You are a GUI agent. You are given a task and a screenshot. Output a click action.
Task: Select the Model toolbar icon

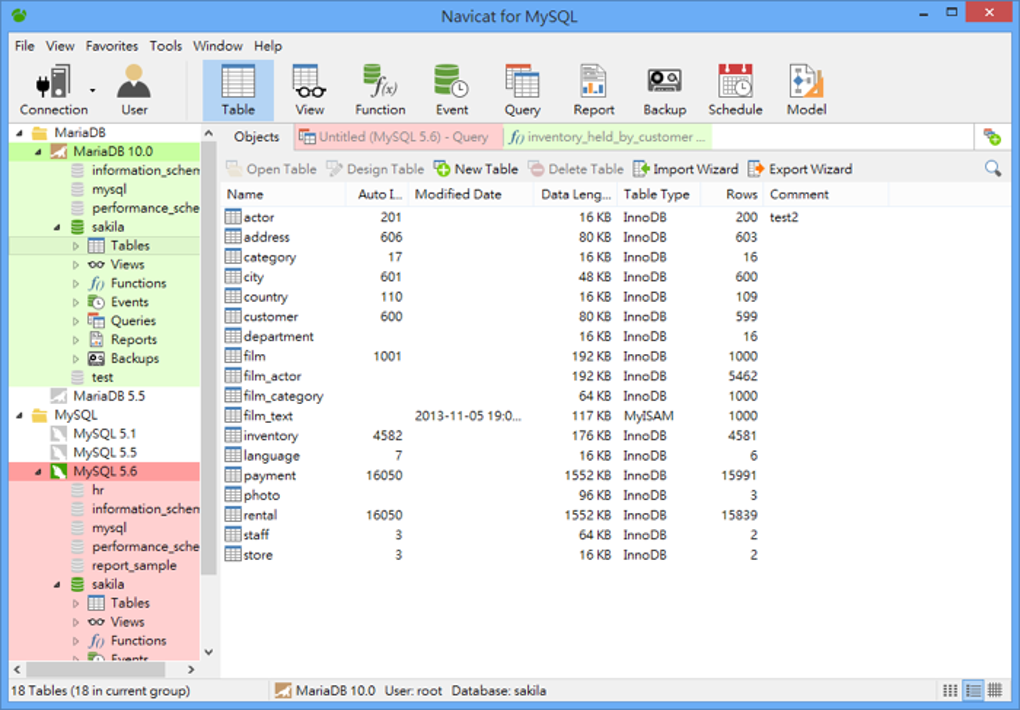click(x=806, y=90)
